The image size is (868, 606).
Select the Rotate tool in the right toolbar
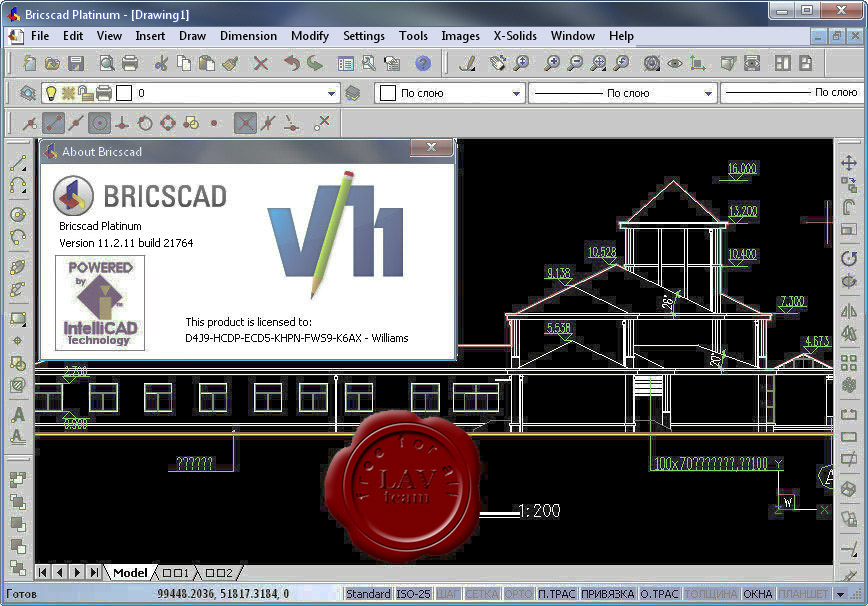point(849,258)
